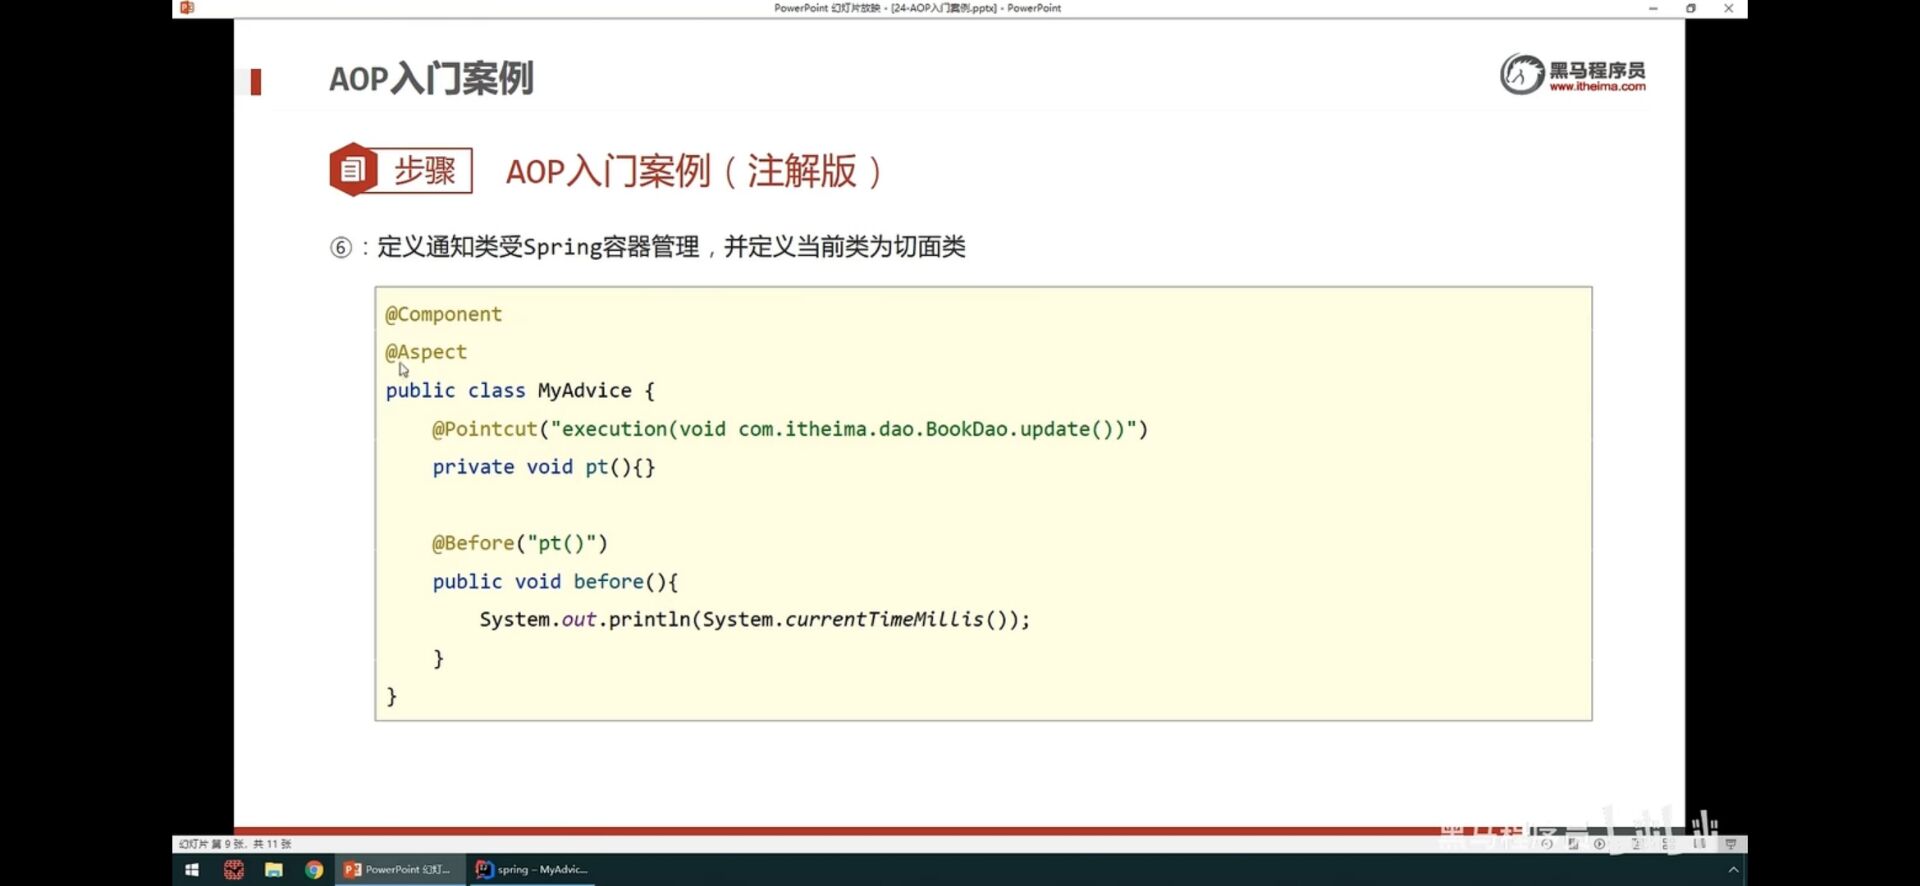Click the 'AOP入门案例' slide title
This screenshot has height=886, width=1920.
click(431, 78)
